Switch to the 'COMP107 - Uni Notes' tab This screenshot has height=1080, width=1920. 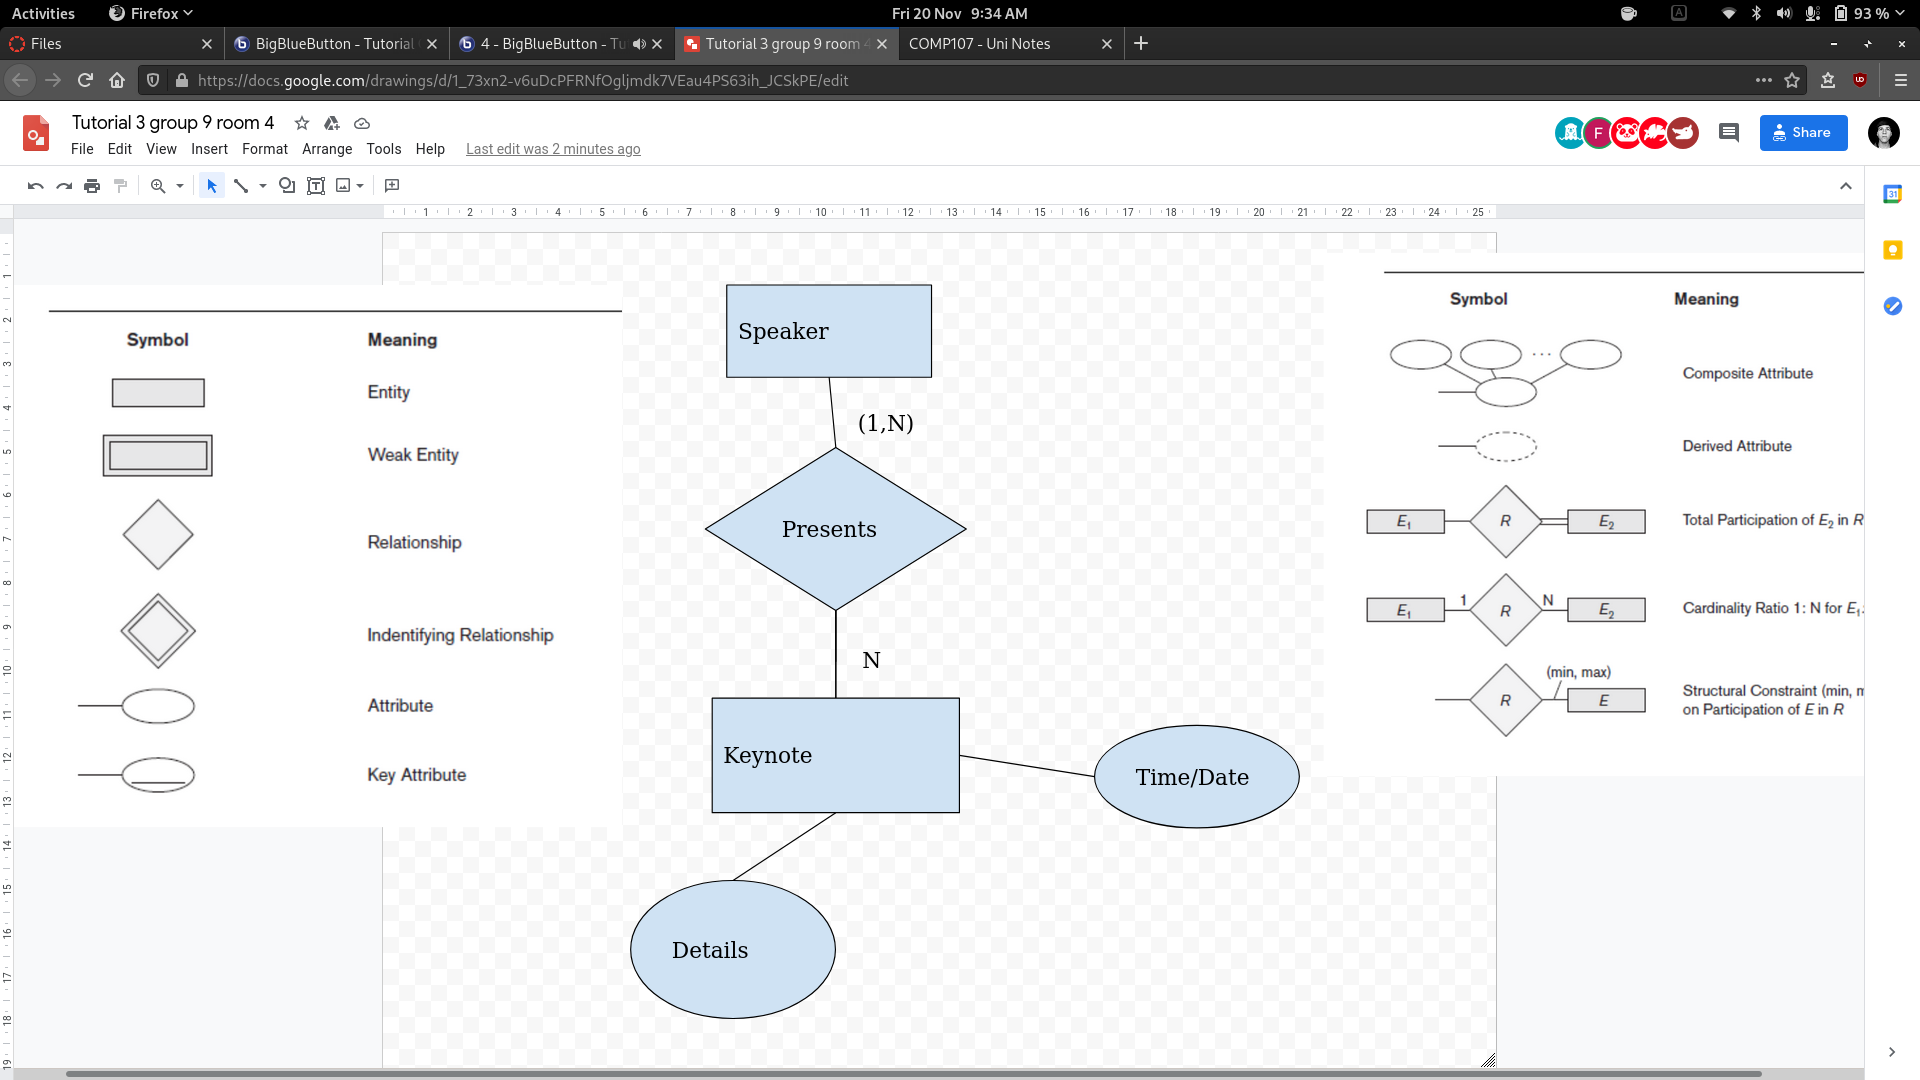(1010, 44)
